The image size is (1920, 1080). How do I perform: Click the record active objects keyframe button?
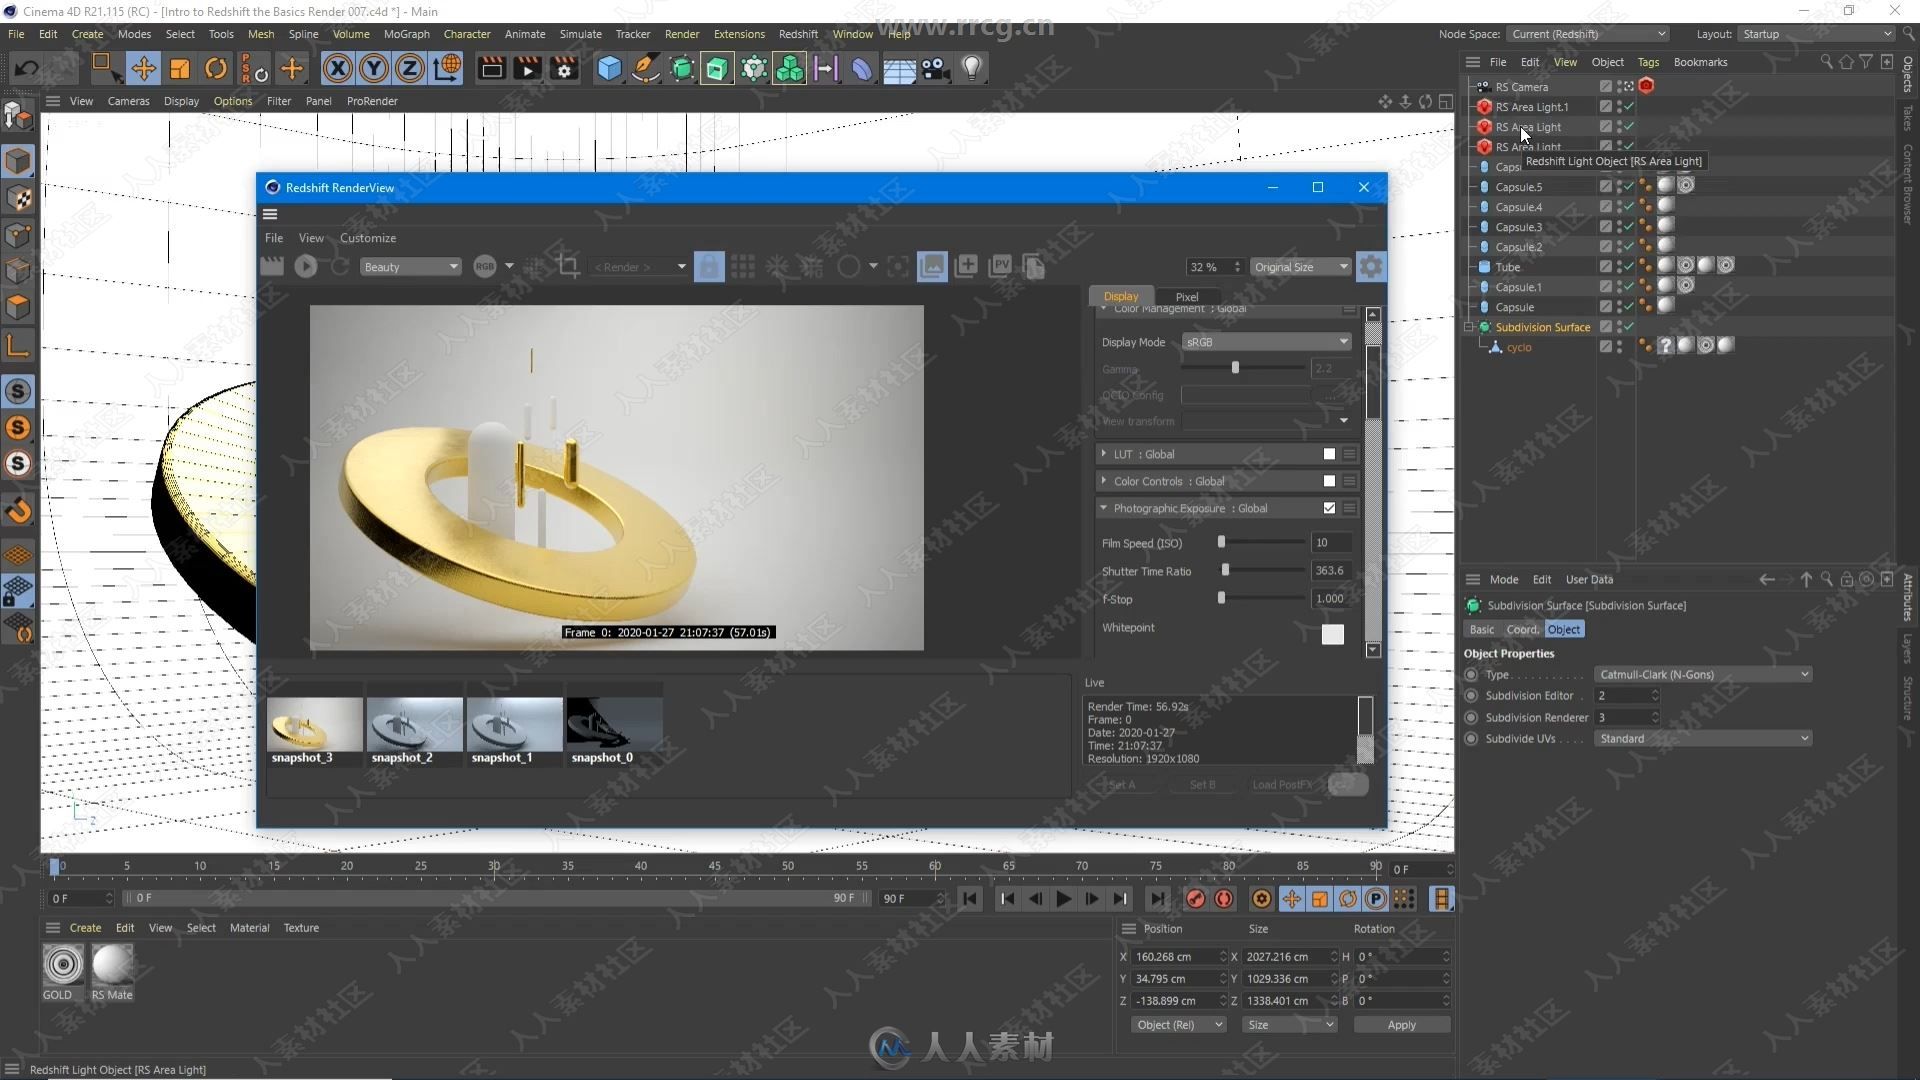(x=1196, y=899)
